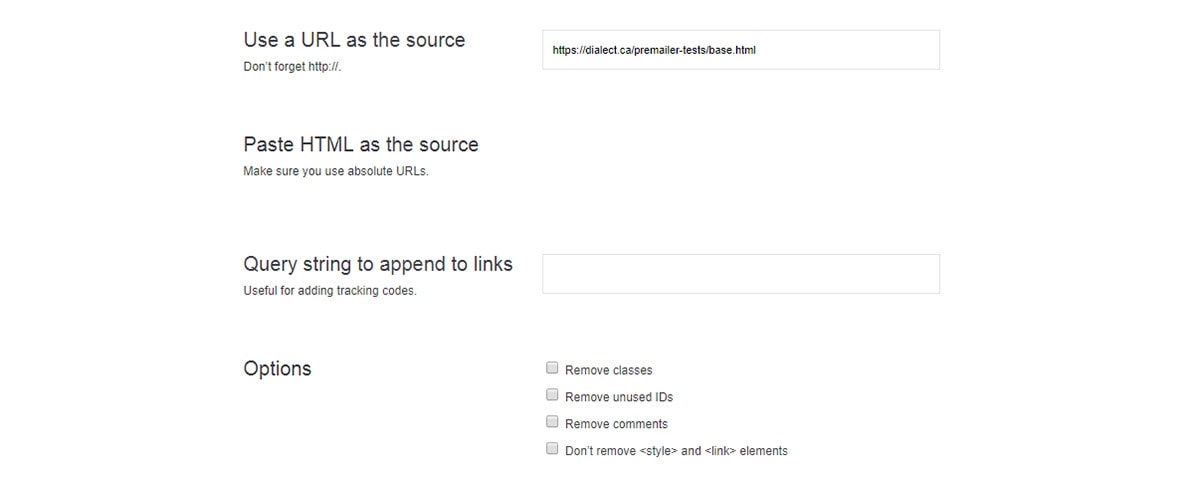Click the 'Query string to append to links' heading

pos(378,264)
